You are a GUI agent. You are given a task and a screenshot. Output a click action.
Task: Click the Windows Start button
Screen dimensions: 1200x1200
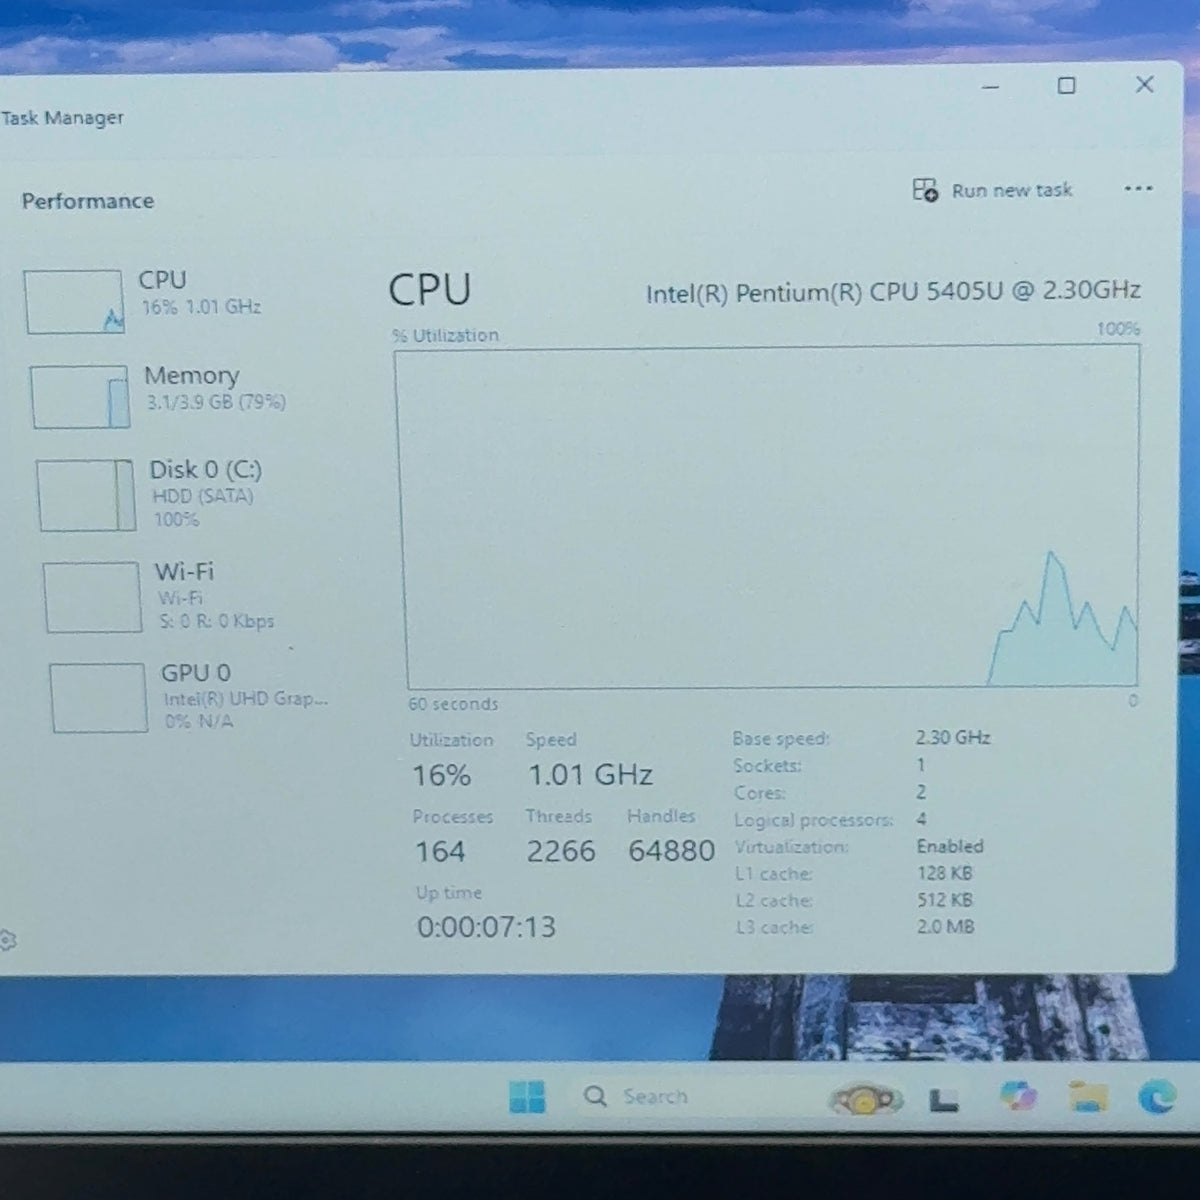pyautogui.click(x=527, y=1097)
